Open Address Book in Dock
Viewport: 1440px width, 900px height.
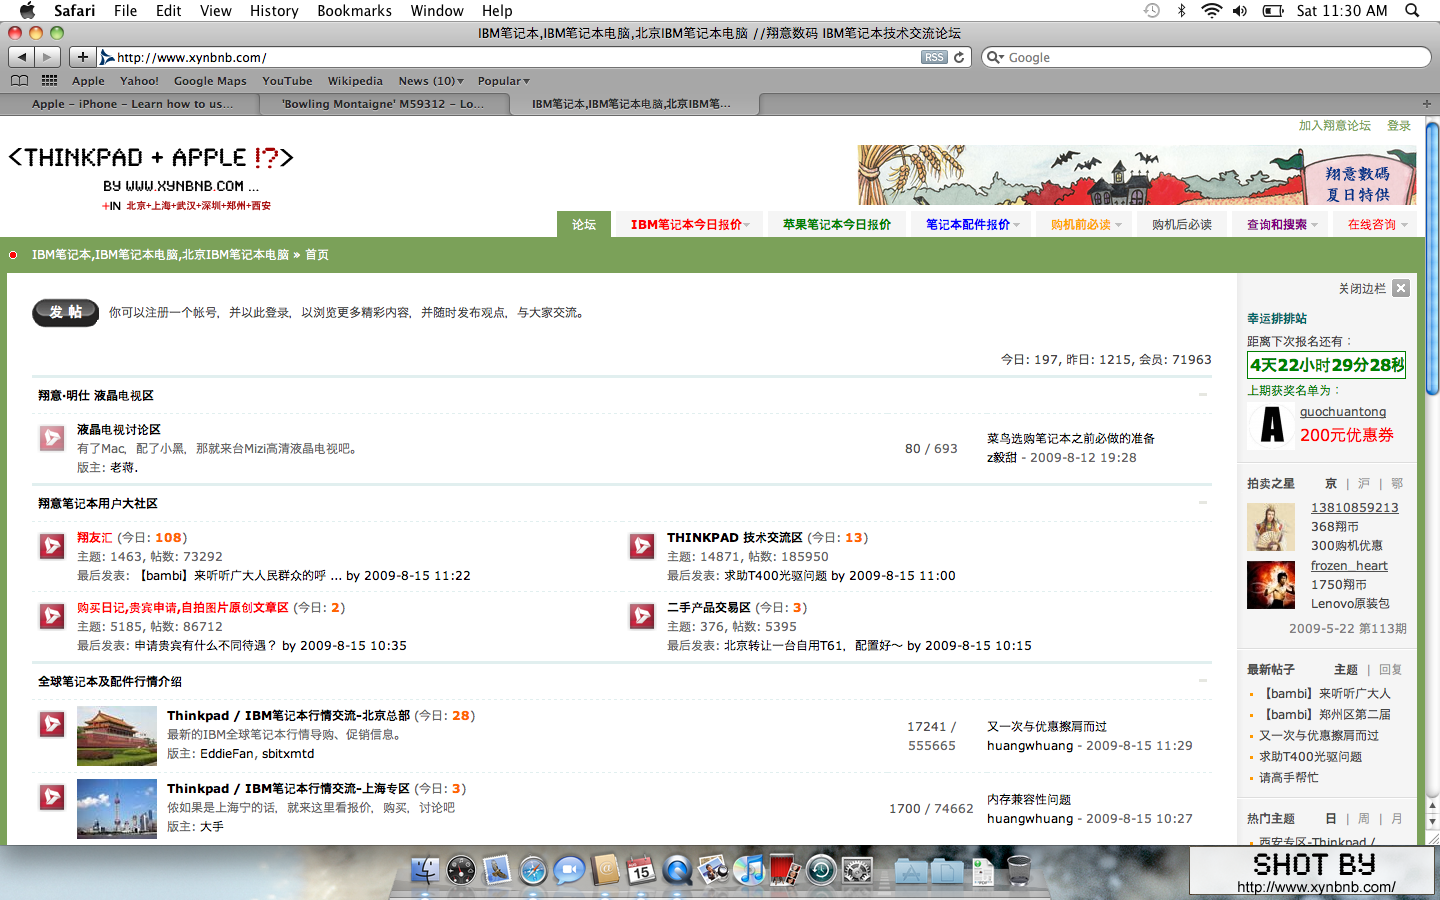click(605, 870)
